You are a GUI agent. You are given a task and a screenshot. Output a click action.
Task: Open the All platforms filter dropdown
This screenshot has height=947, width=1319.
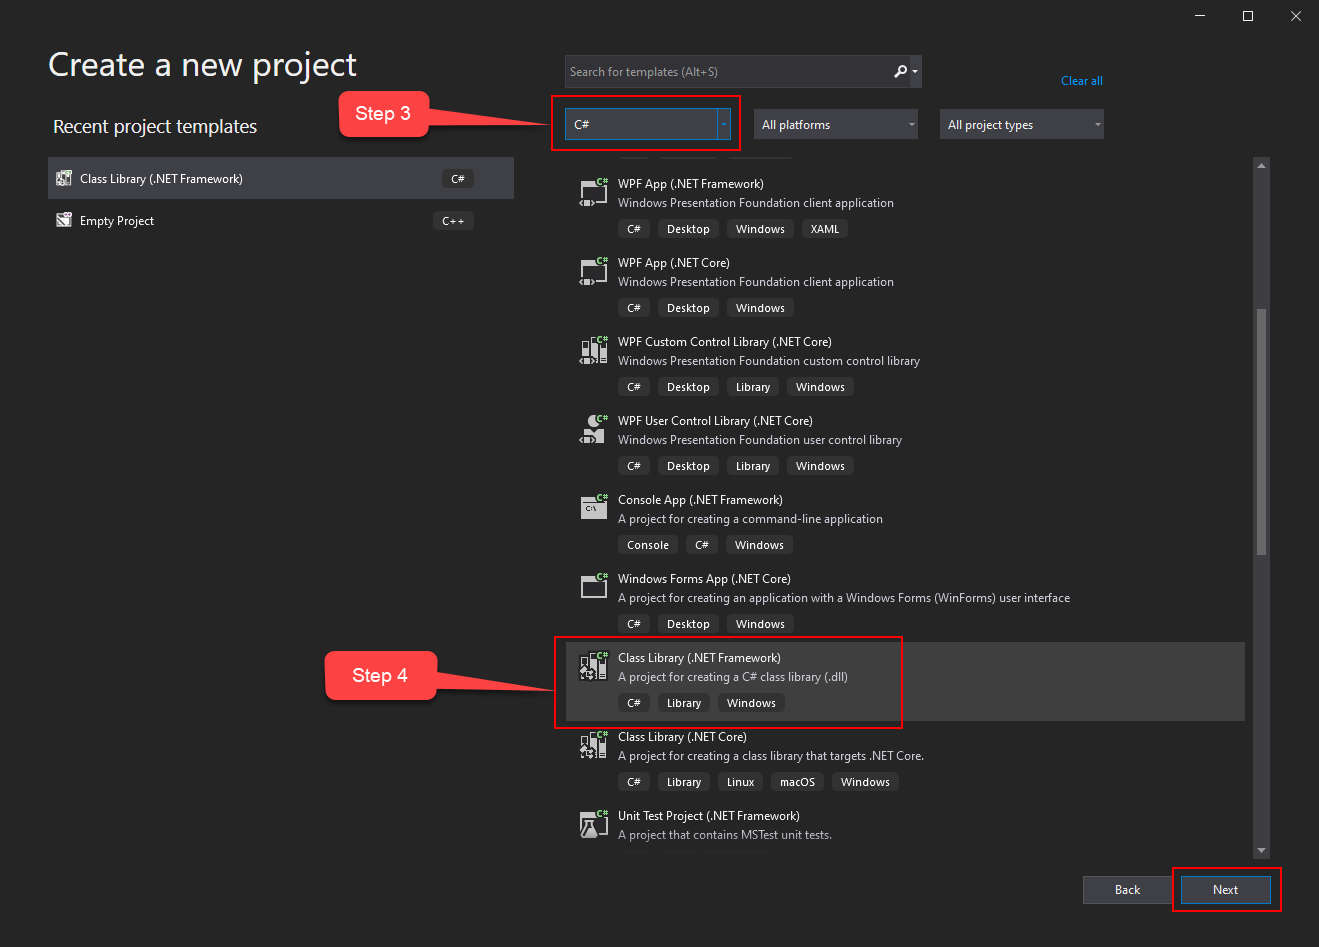[x=836, y=124]
